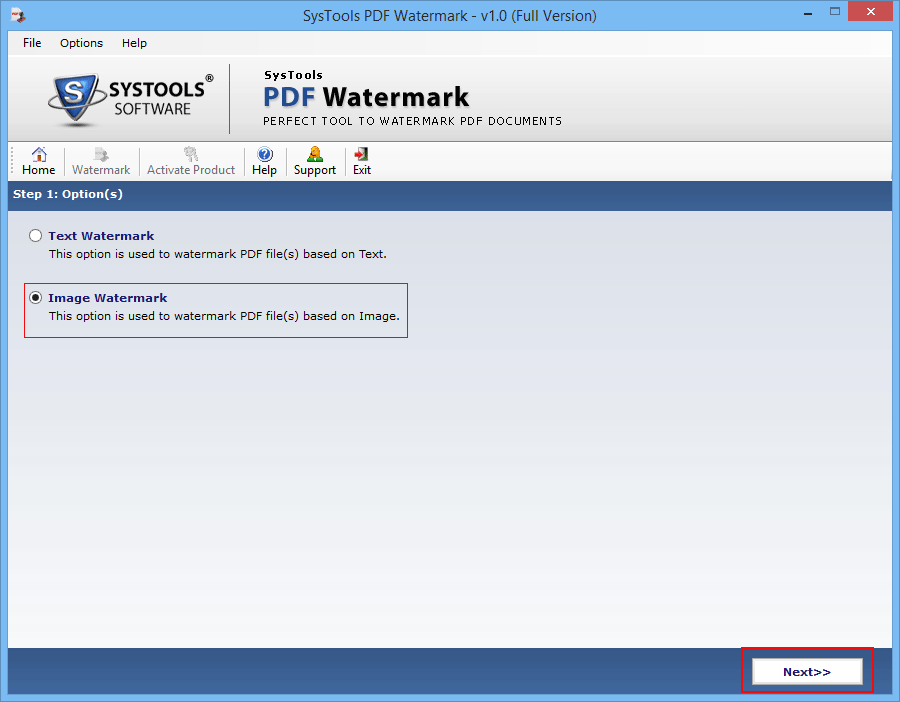
Task: Click 'based on Image' description line
Action: point(224,316)
